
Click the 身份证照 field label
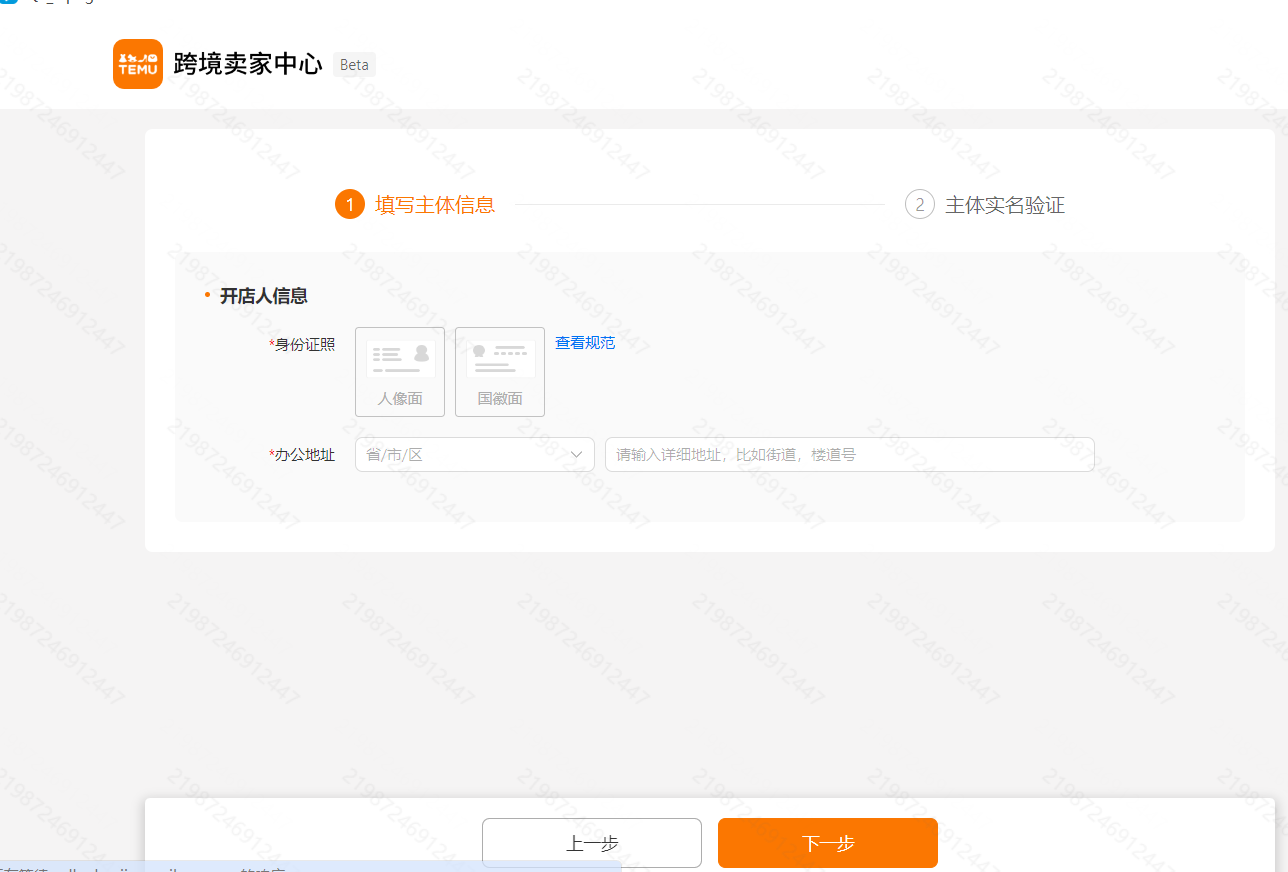coord(302,345)
